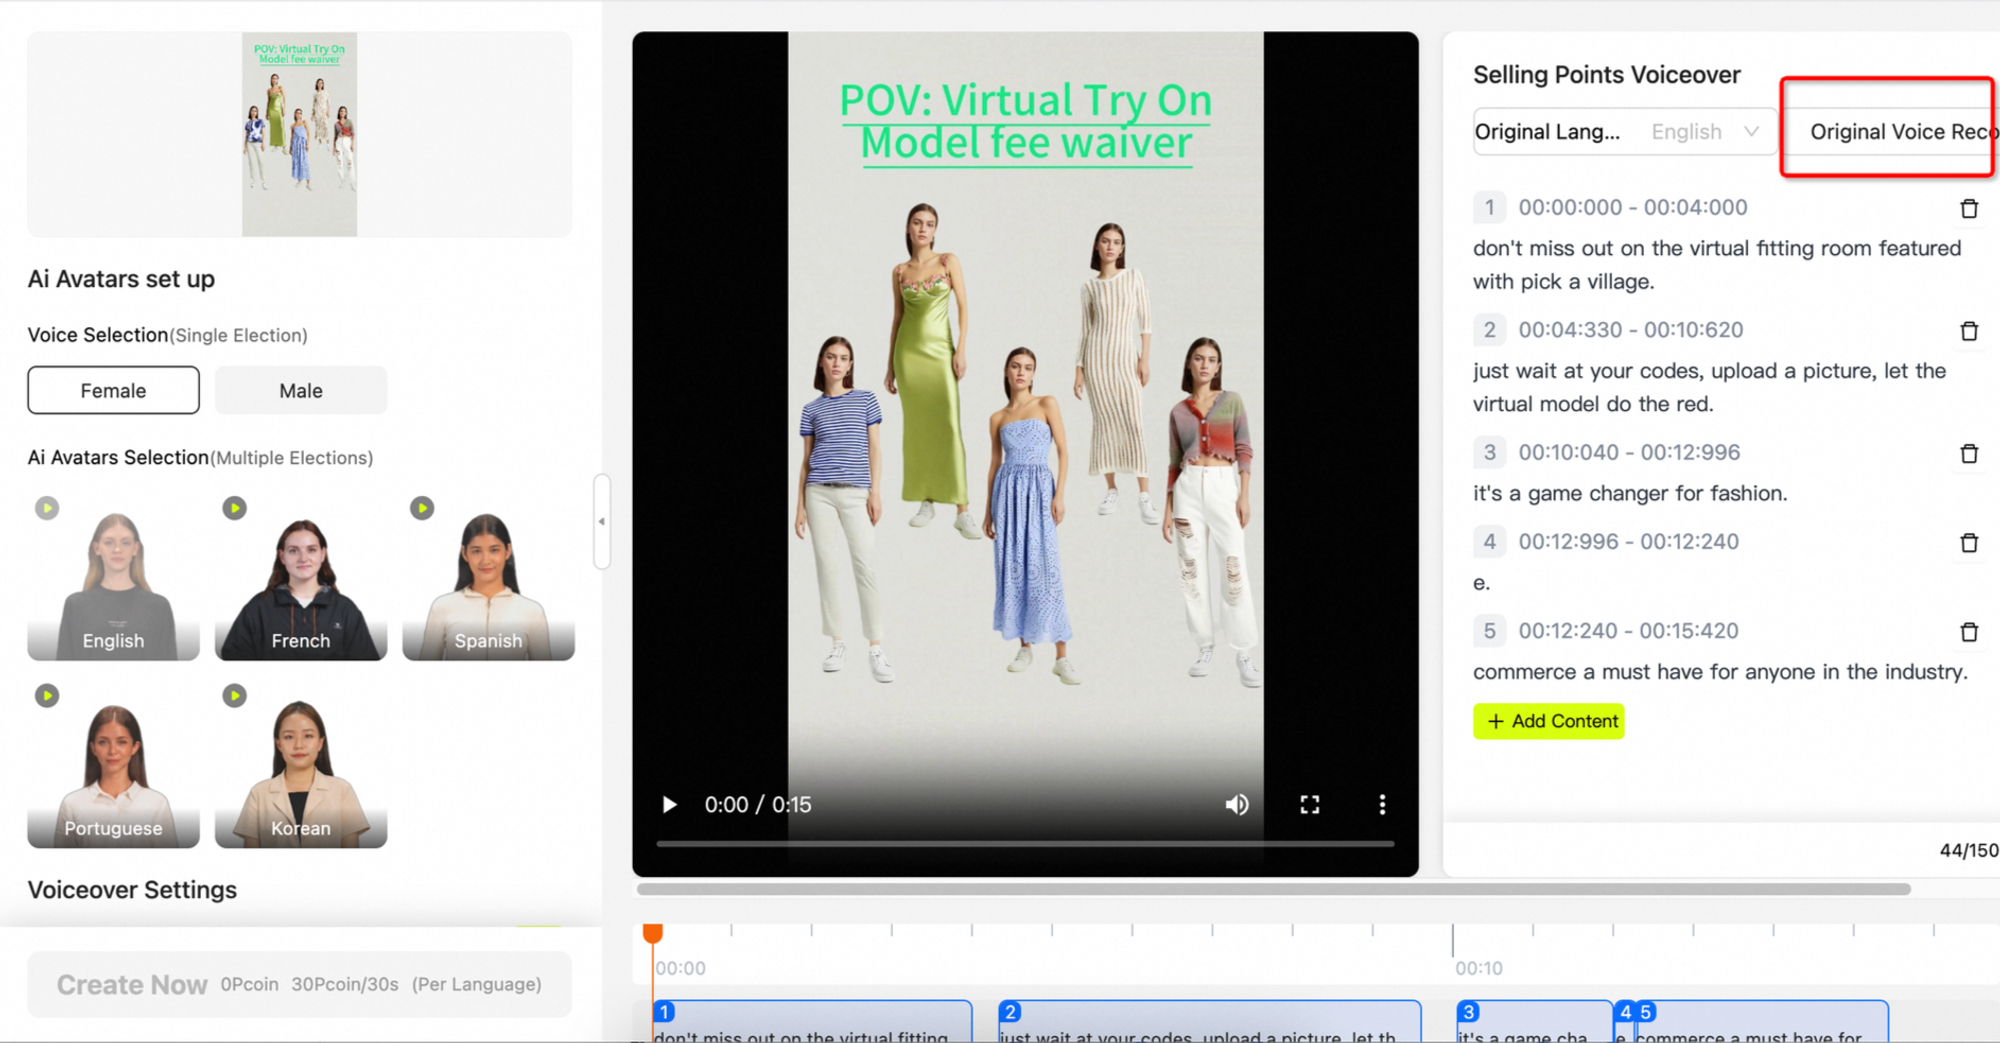Edit text of voiceover segment 1
The height and width of the screenshot is (1043, 2000).
(x=1717, y=265)
